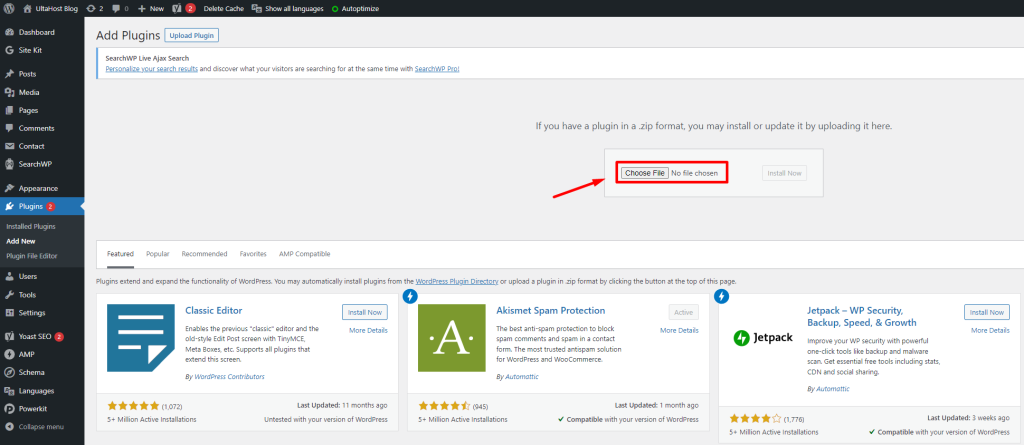Expand the Appearance sidebar menu
The height and width of the screenshot is (445, 1024).
[38, 188]
